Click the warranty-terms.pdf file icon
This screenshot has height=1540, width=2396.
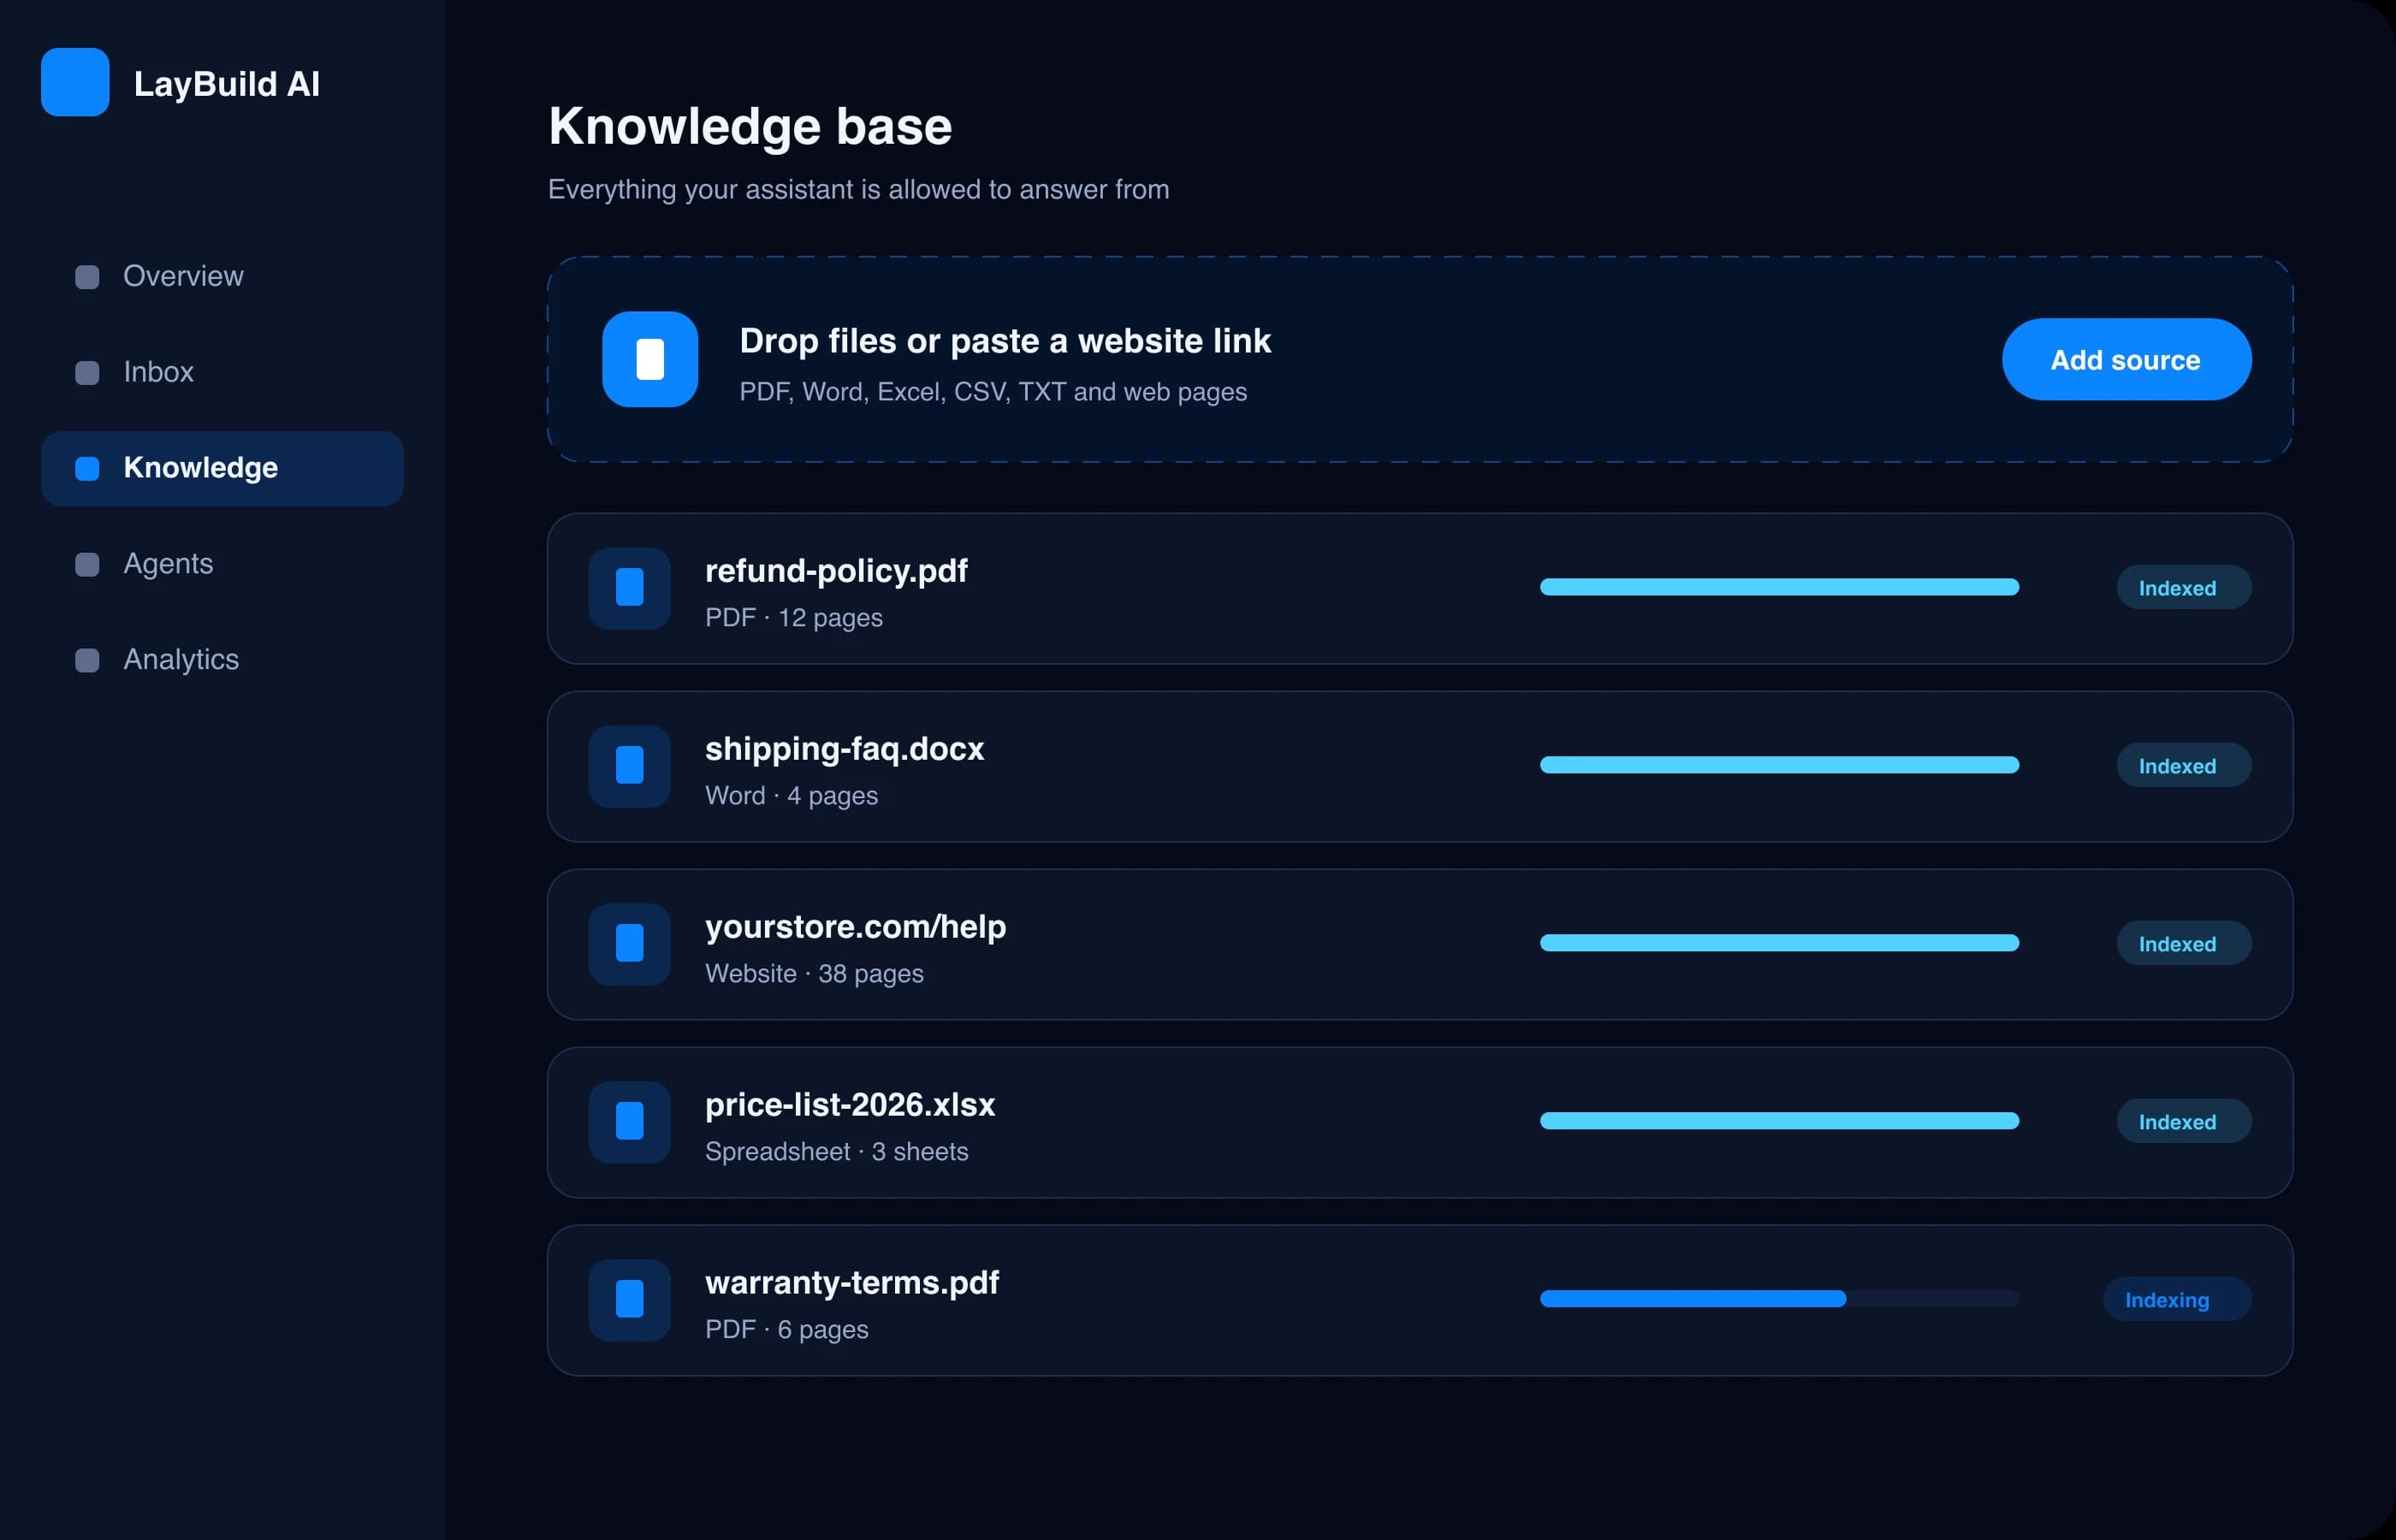[629, 1300]
